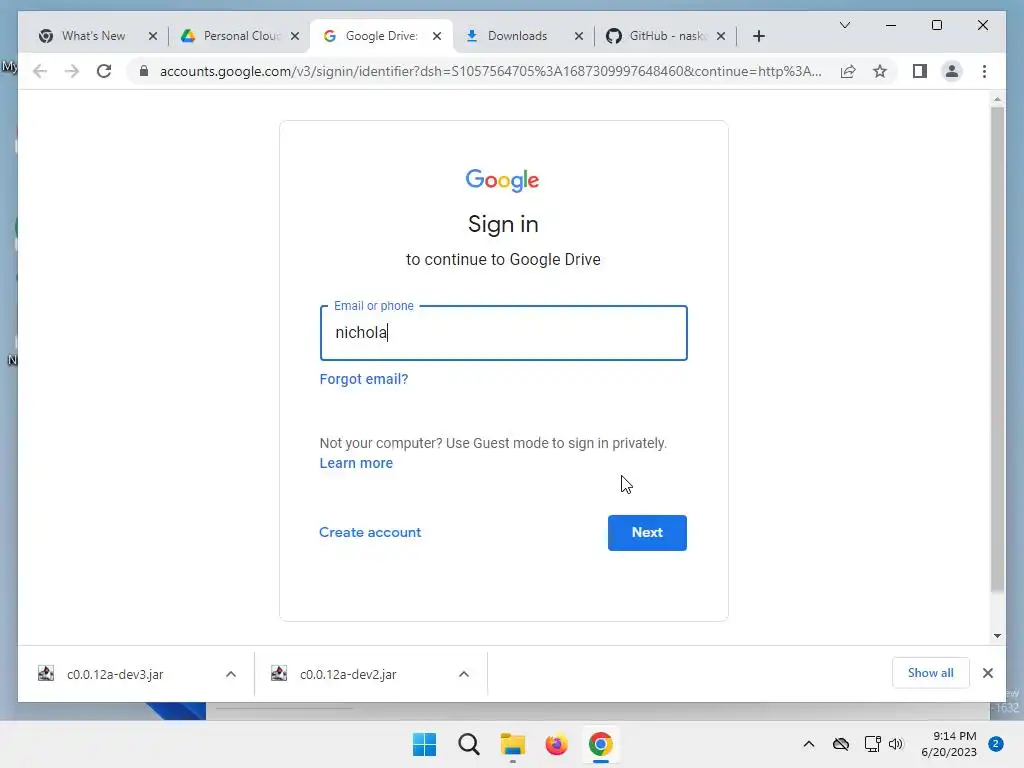
Task: Launch Firefox from the taskbar
Action: pos(556,744)
